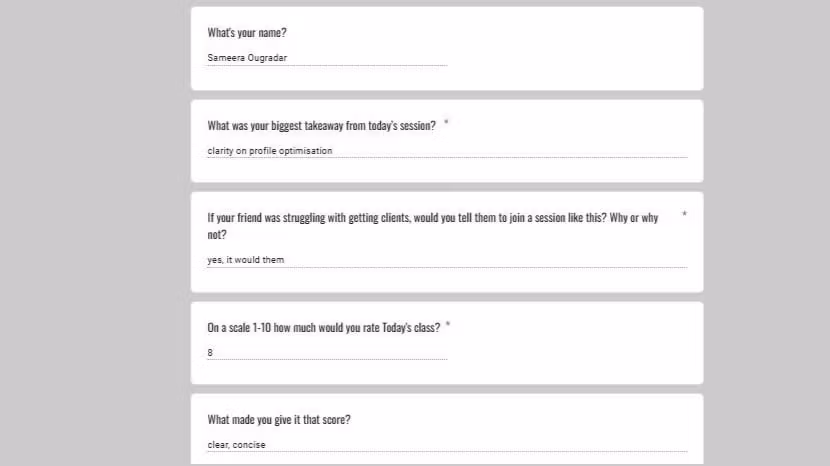
Task: Click 'What made you give it that score?' title
Action: click(x=278, y=420)
